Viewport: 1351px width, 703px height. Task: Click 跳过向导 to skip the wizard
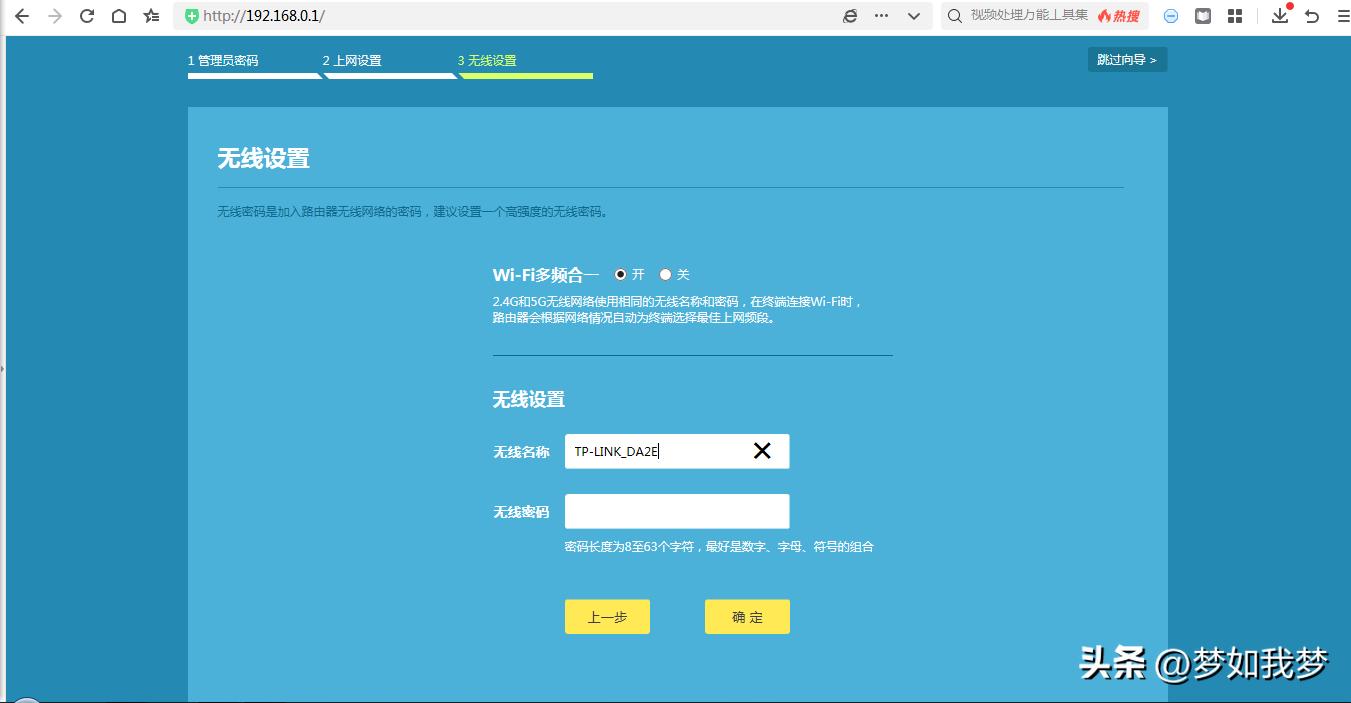coord(1127,59)
